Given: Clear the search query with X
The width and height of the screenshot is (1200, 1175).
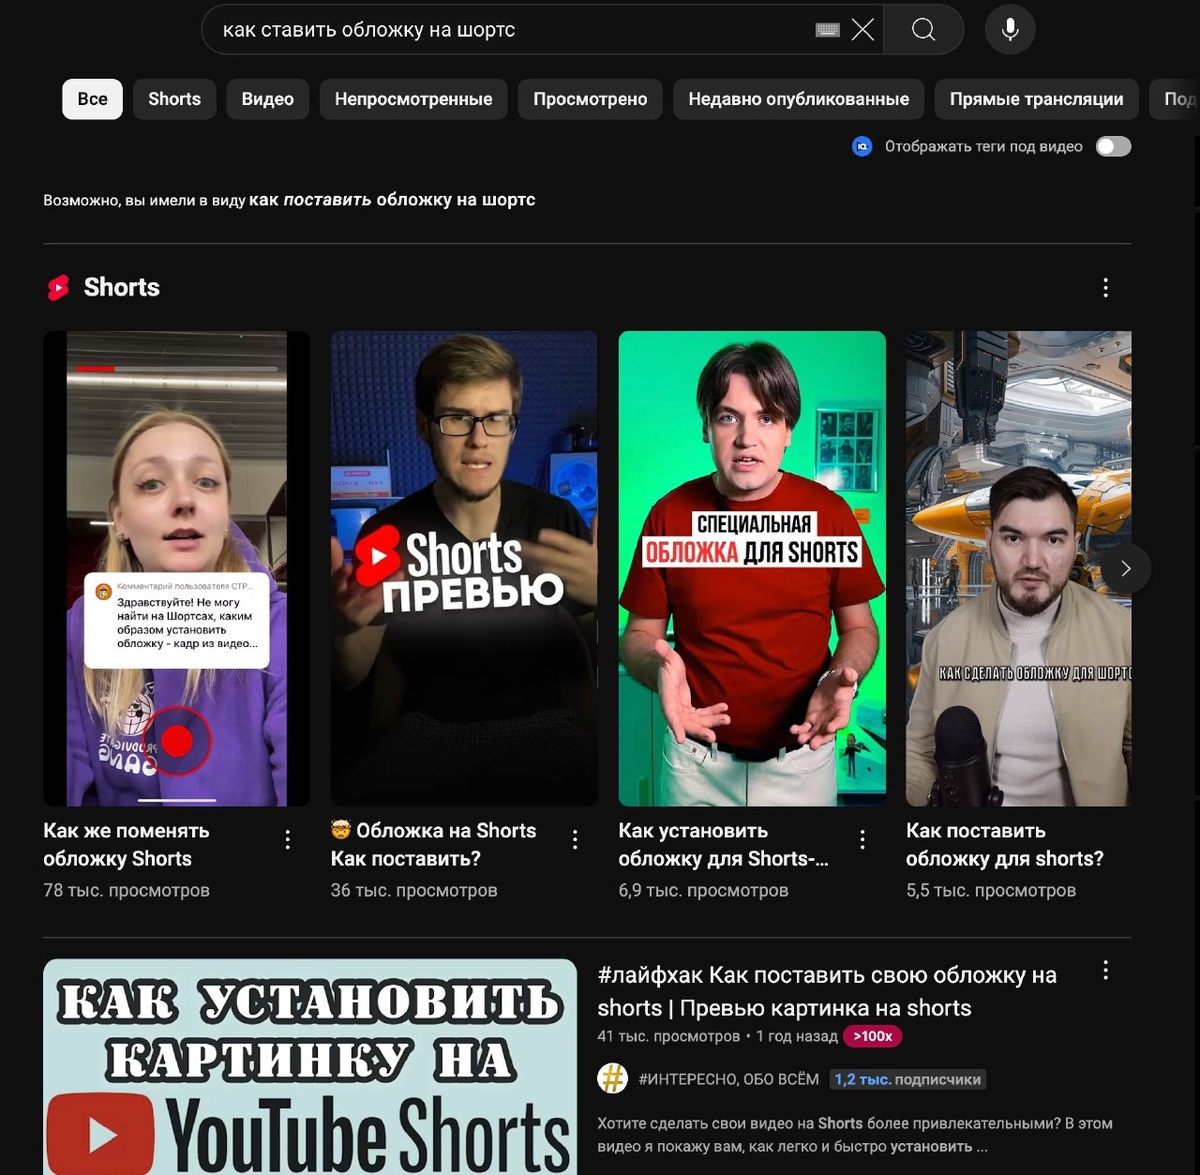Looking at the screenshot, I should click(x=862, y=30).
